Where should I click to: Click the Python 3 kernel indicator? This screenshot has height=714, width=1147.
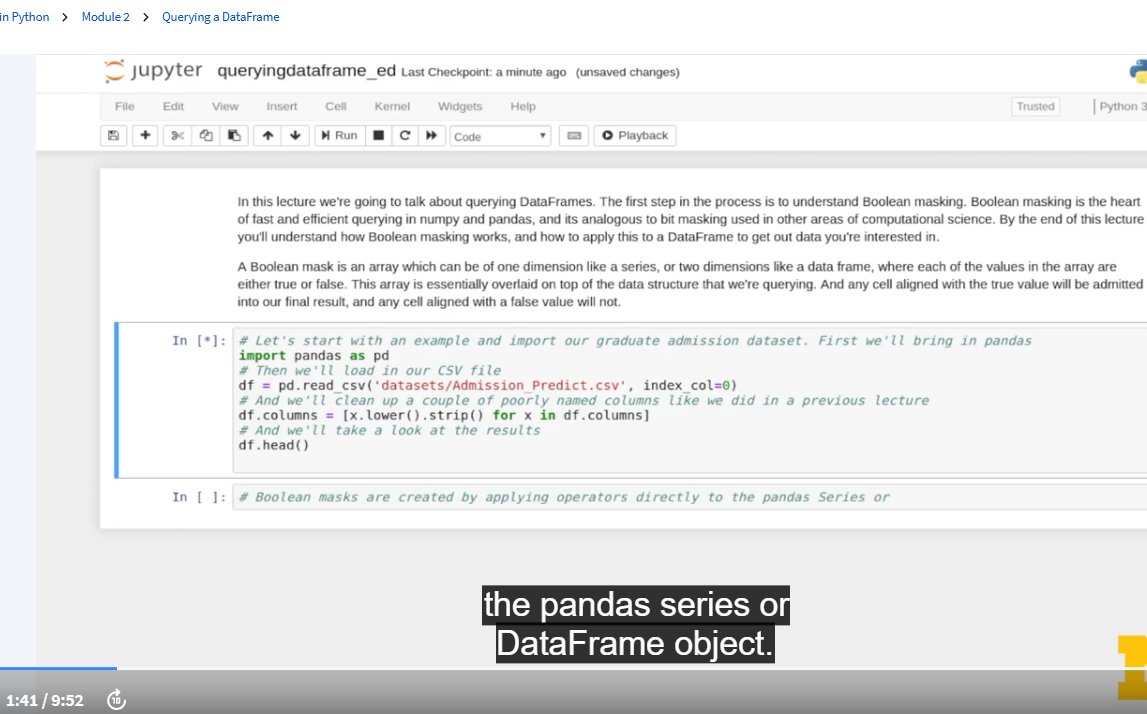pos(1123,106)
